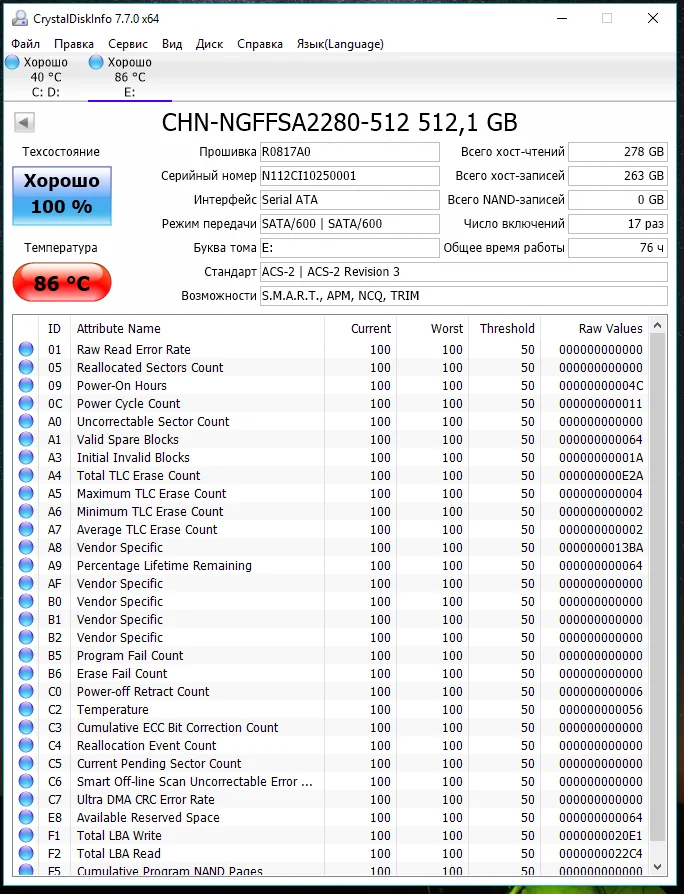Click the previous disk arrow button

click(x=24, y=122)
